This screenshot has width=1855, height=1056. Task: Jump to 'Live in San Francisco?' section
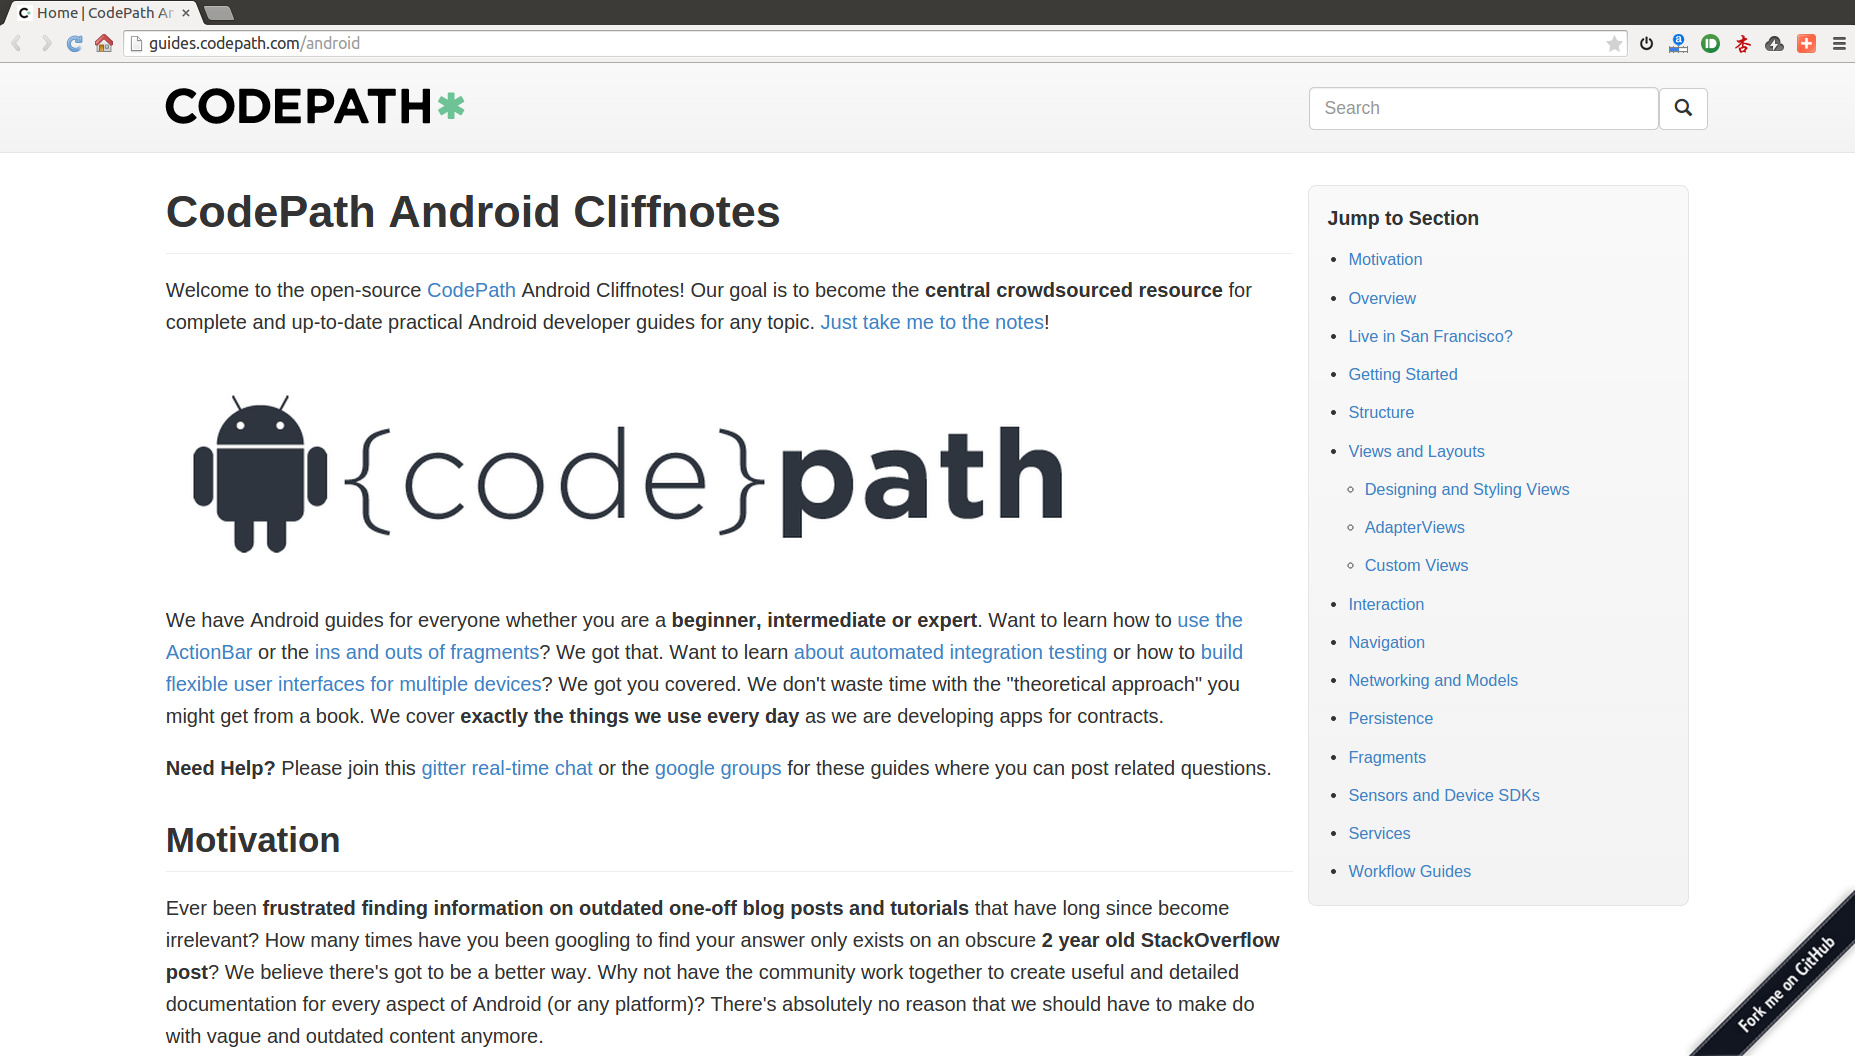(1430, 336)
